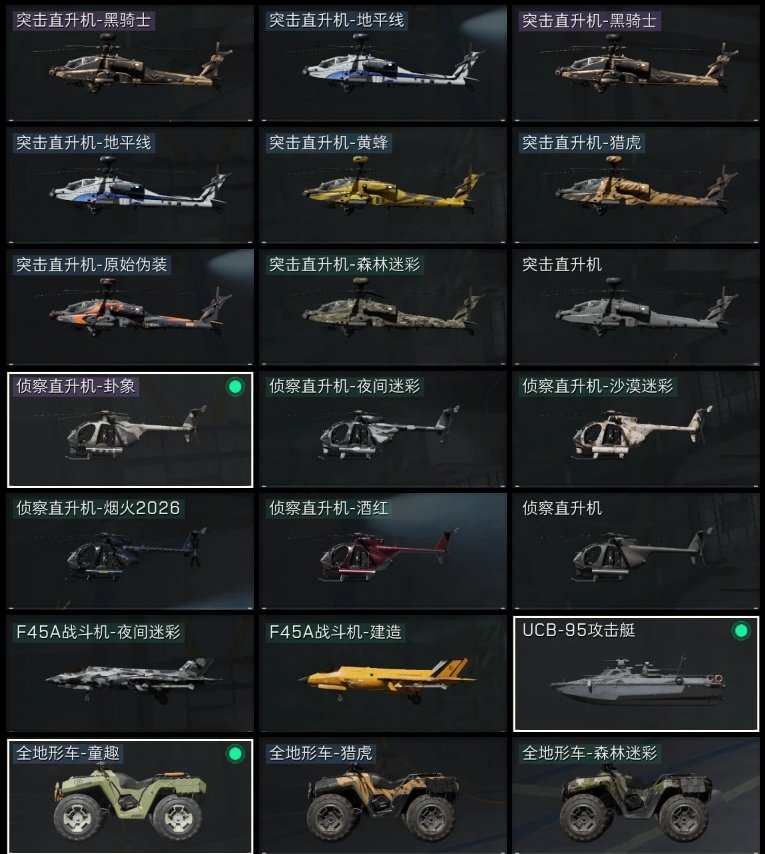Choose the default 侦察直升机 skin card

click(636, 551)
